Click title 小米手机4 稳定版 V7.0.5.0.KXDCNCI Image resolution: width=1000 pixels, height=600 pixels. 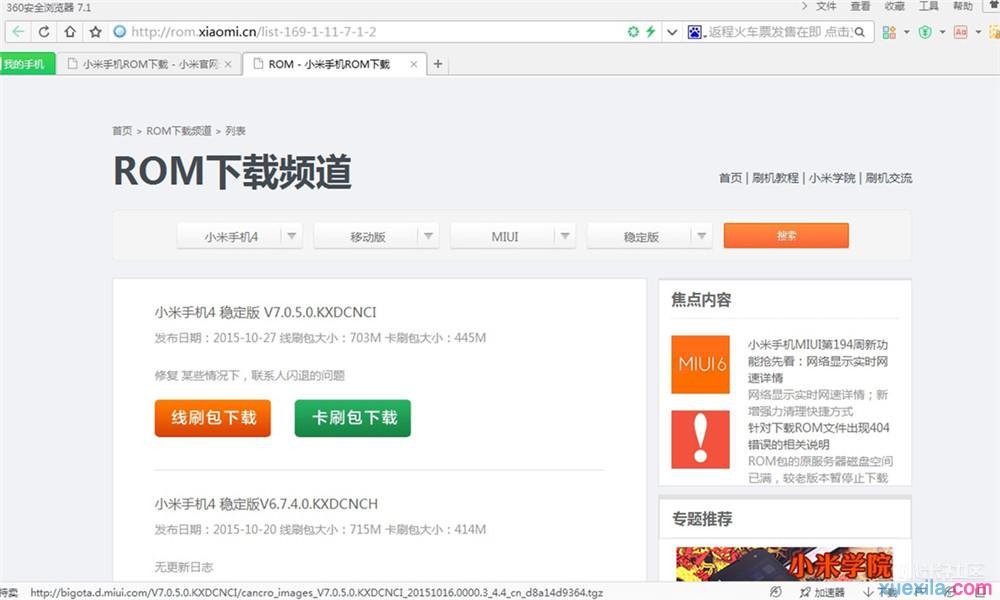click(265, 312)
